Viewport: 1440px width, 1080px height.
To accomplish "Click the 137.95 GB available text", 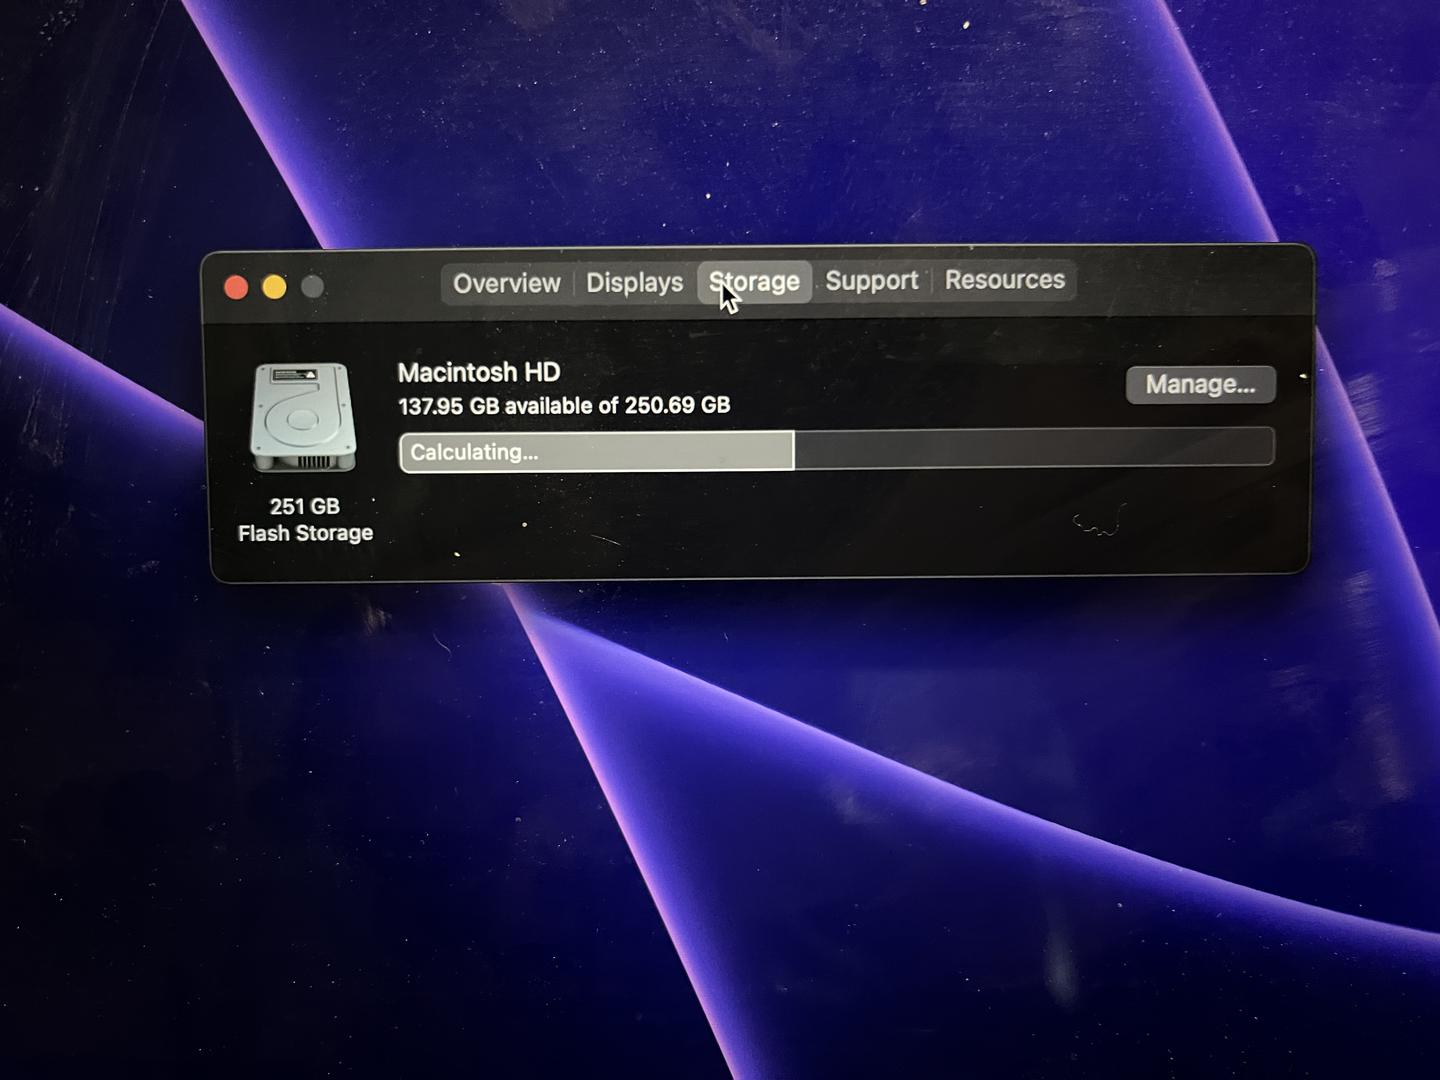I will point(564,406).
